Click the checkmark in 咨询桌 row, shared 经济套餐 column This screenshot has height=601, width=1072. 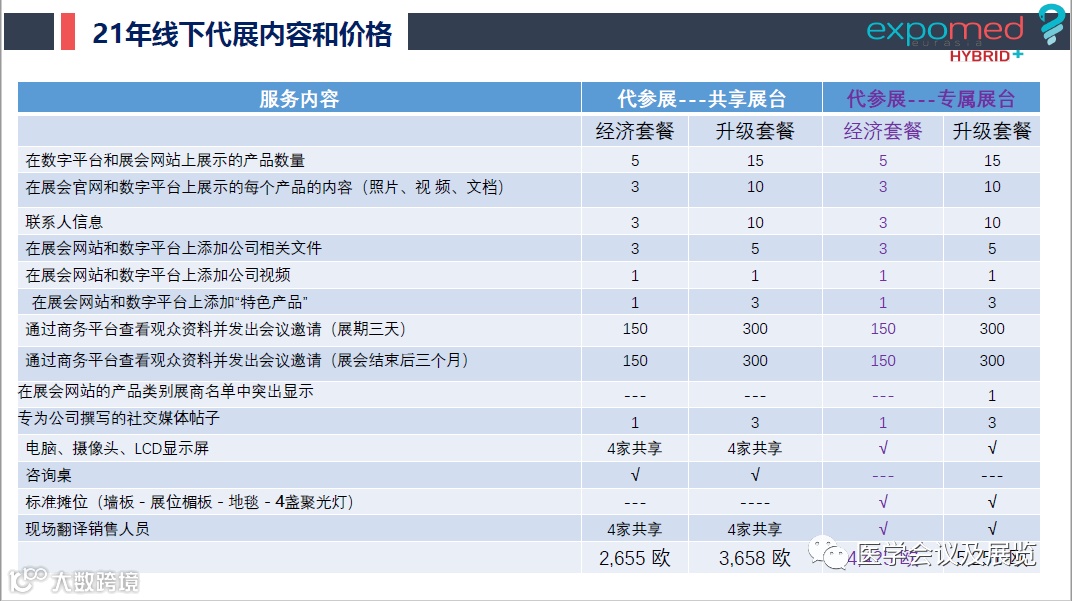634,475
